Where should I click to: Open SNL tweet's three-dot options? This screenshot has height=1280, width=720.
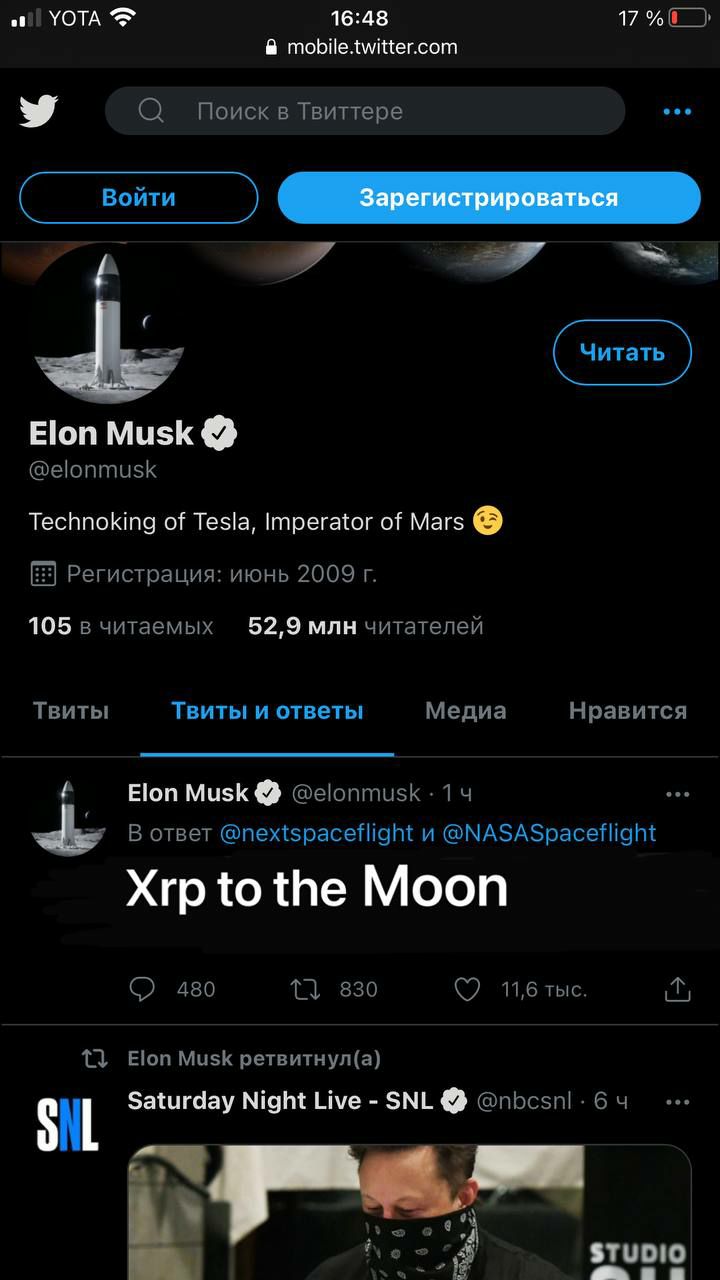677,1102
